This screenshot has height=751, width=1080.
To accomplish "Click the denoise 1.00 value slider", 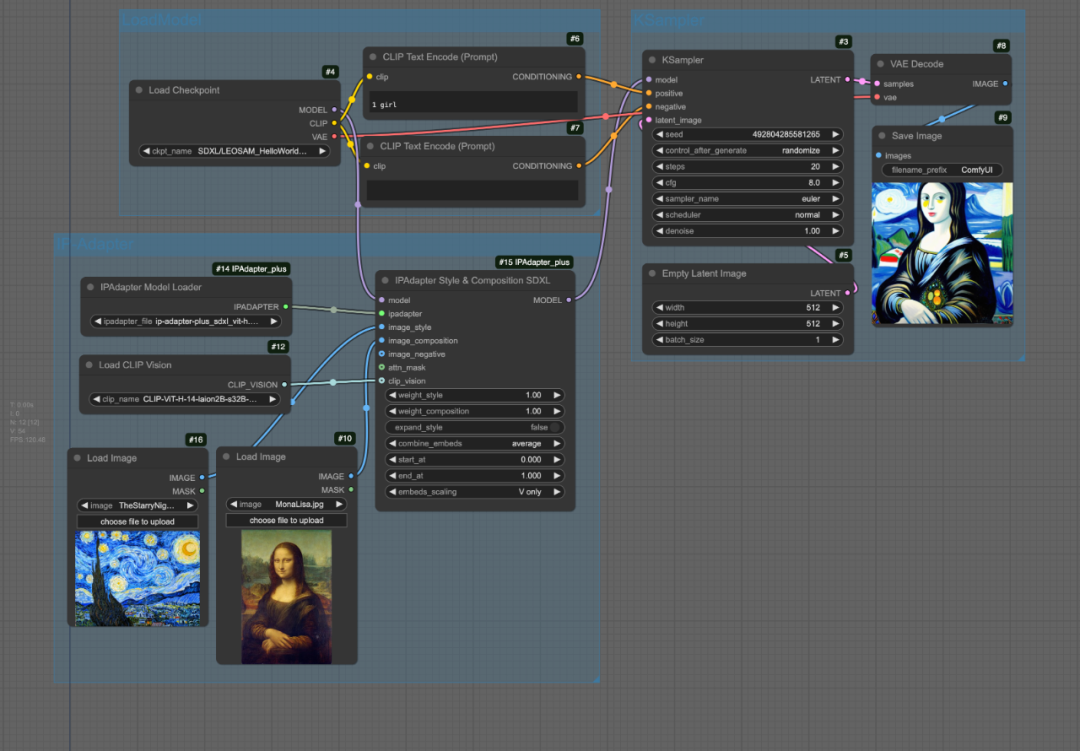I will [747, 231].
